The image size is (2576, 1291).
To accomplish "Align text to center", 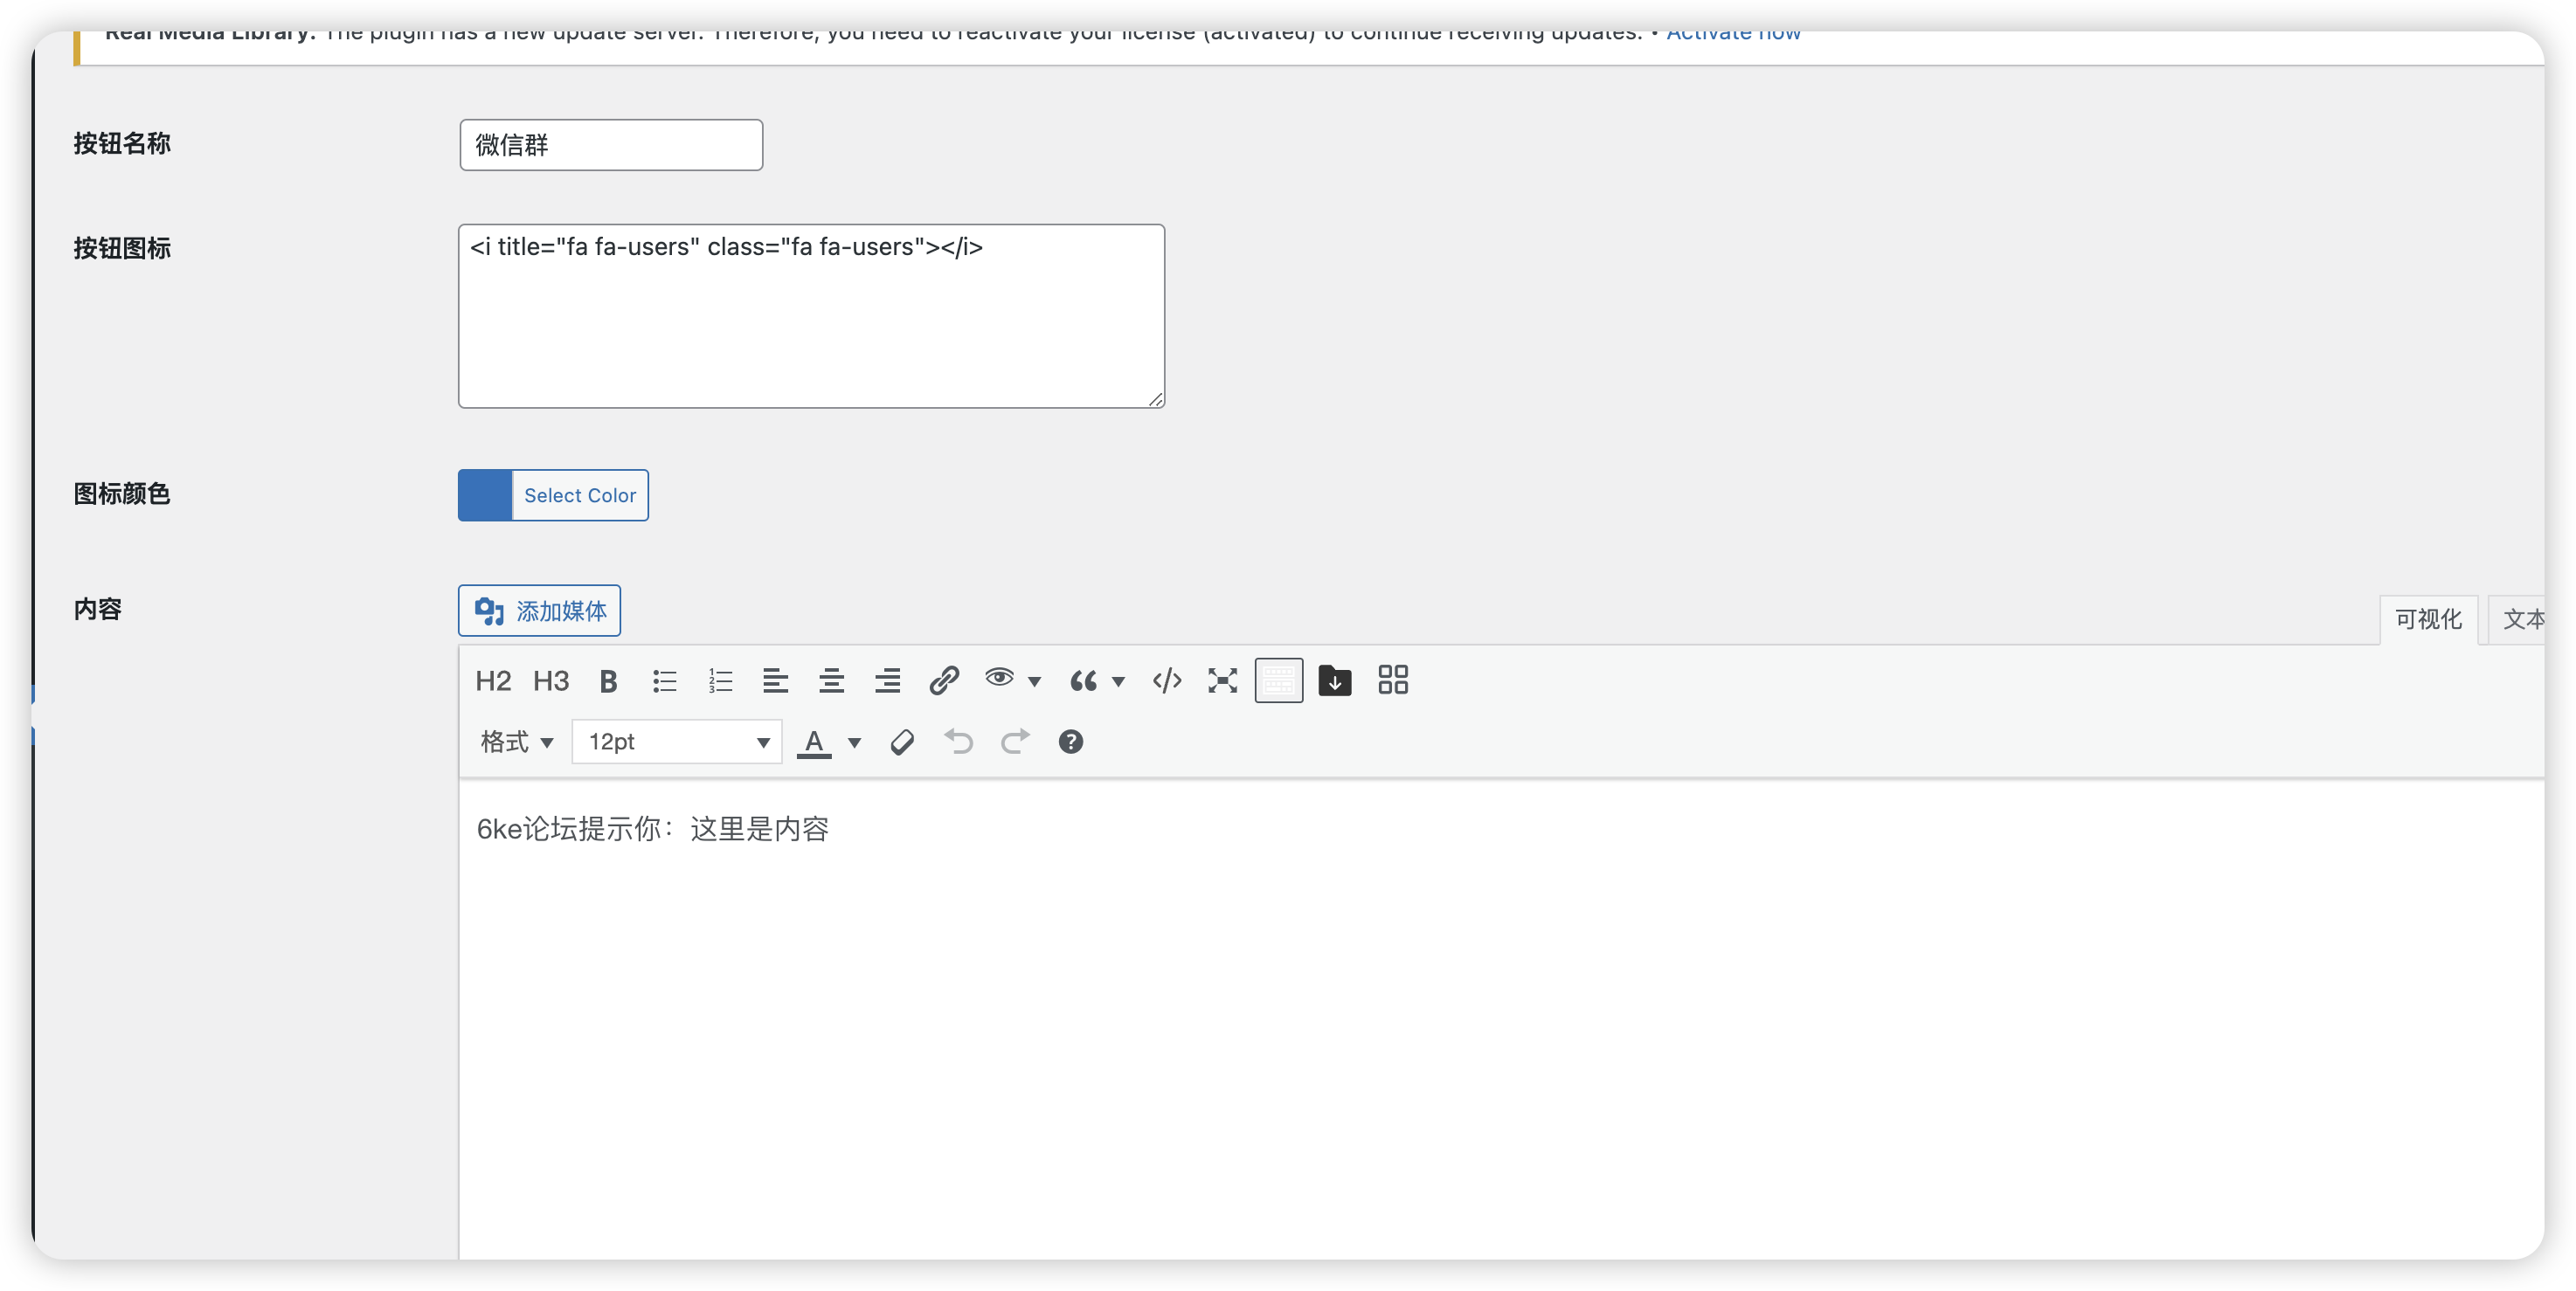I will point(831,681).
